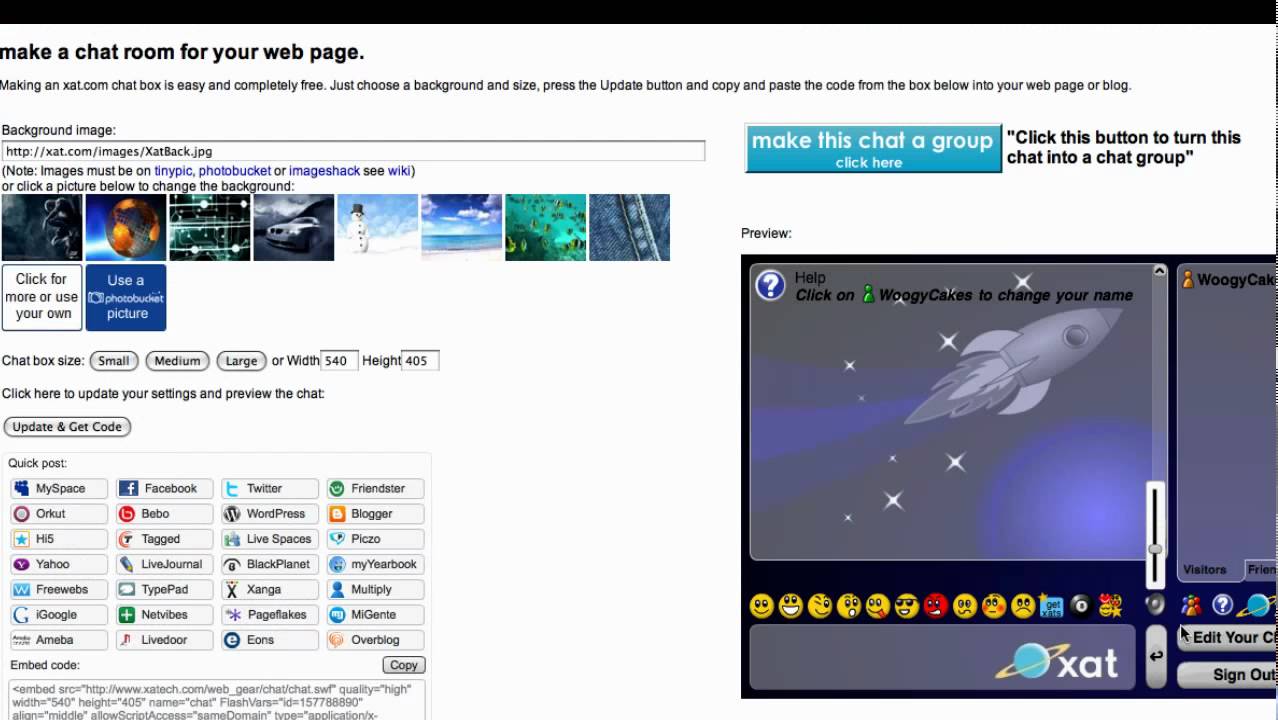
Task: Insert the surprised emoticon
Action: point(849,606)
